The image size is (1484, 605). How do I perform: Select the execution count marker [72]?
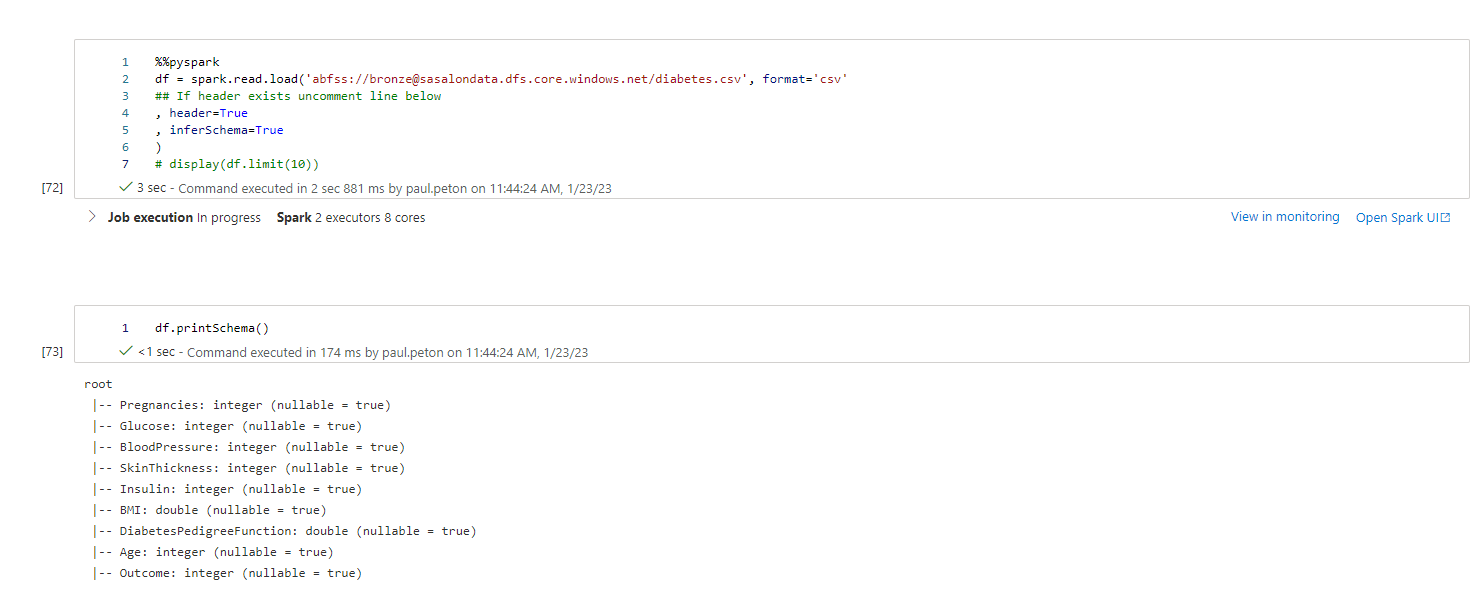(x=51, y=186)
